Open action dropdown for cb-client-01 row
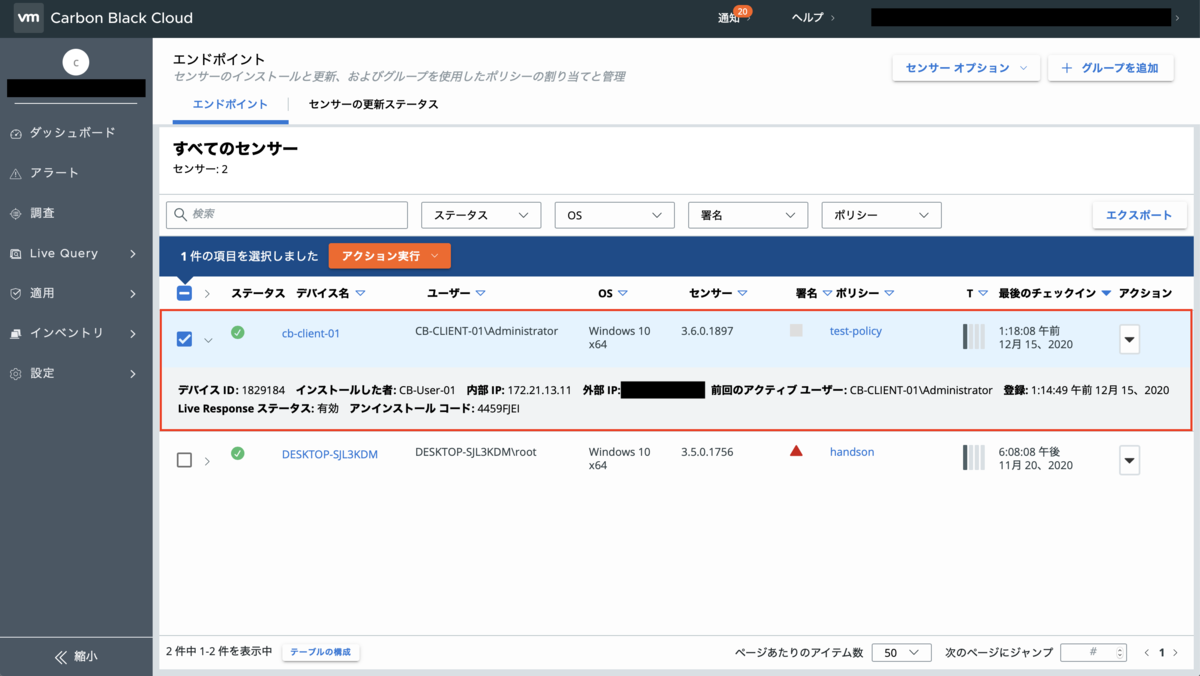This screenshot has height=676, width=1200. click(1129, 339)
